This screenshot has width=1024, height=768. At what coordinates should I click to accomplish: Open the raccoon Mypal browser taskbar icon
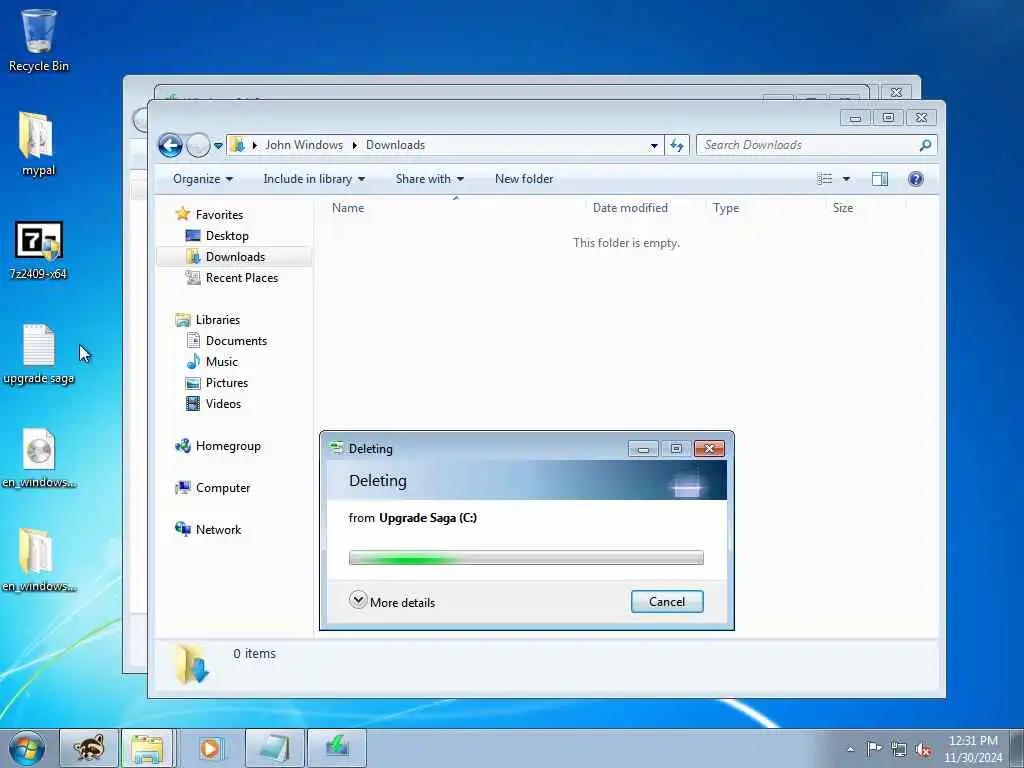click(89, 748)
